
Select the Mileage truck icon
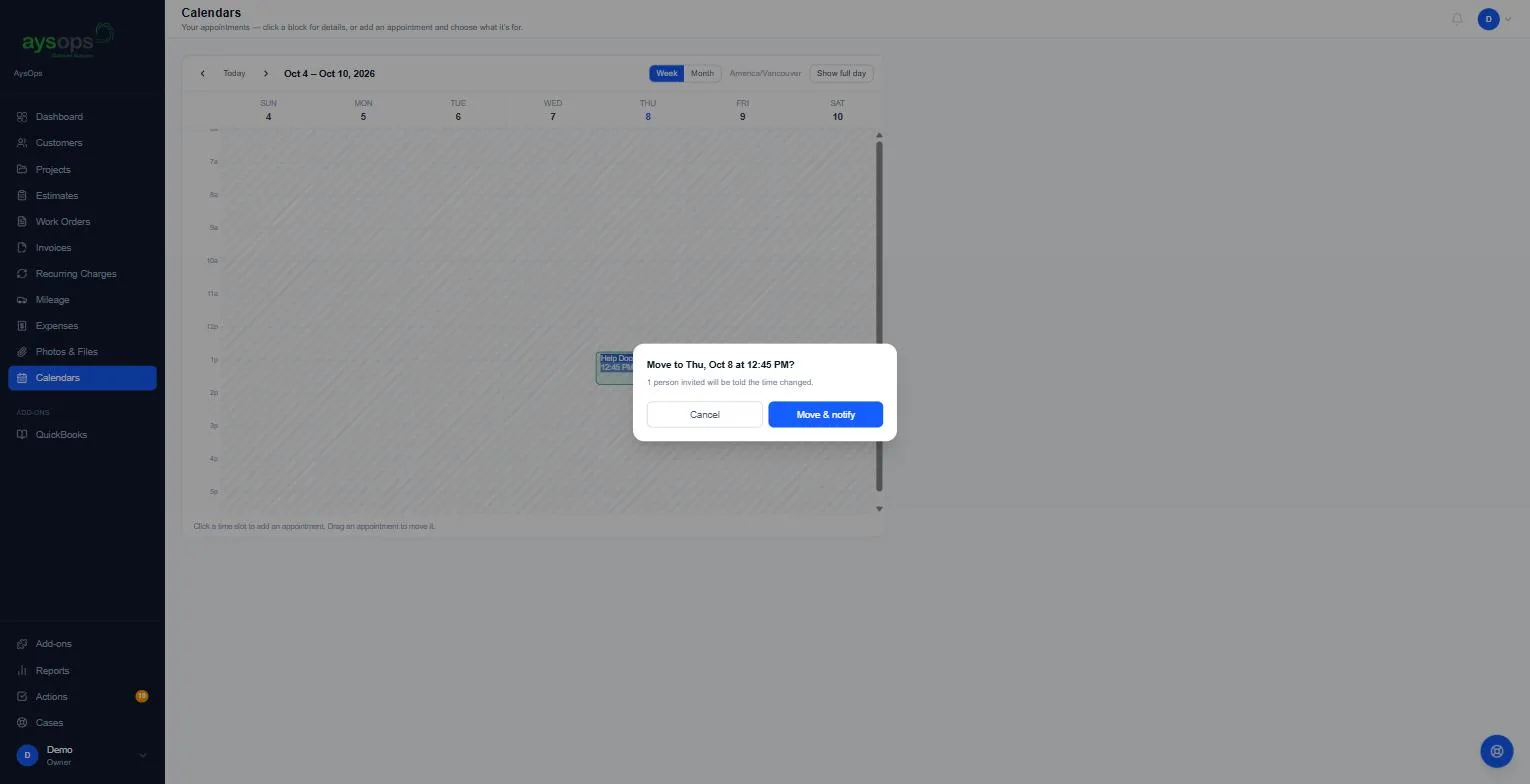[x=22, y=300]
